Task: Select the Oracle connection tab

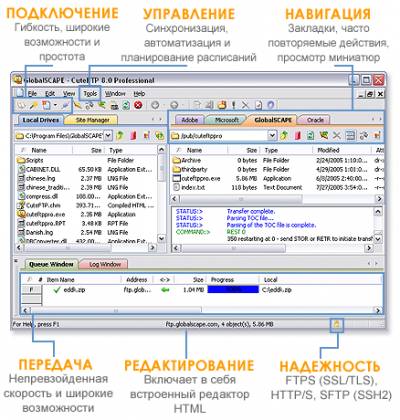Action: coord(315,120)
